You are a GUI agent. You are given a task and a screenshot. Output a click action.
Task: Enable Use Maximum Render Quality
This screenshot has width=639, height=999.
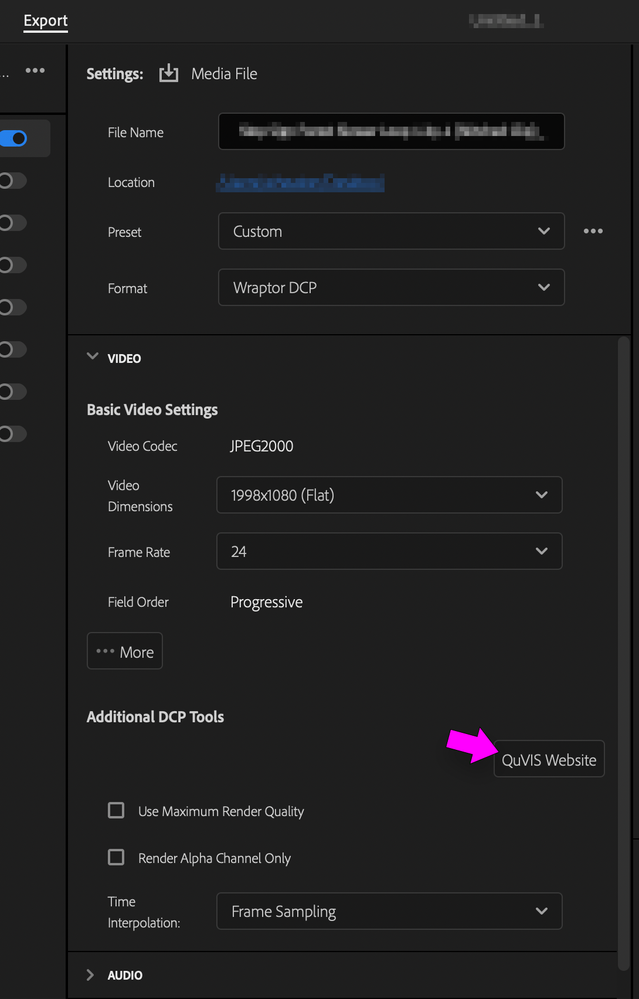[x=116, y=811]
